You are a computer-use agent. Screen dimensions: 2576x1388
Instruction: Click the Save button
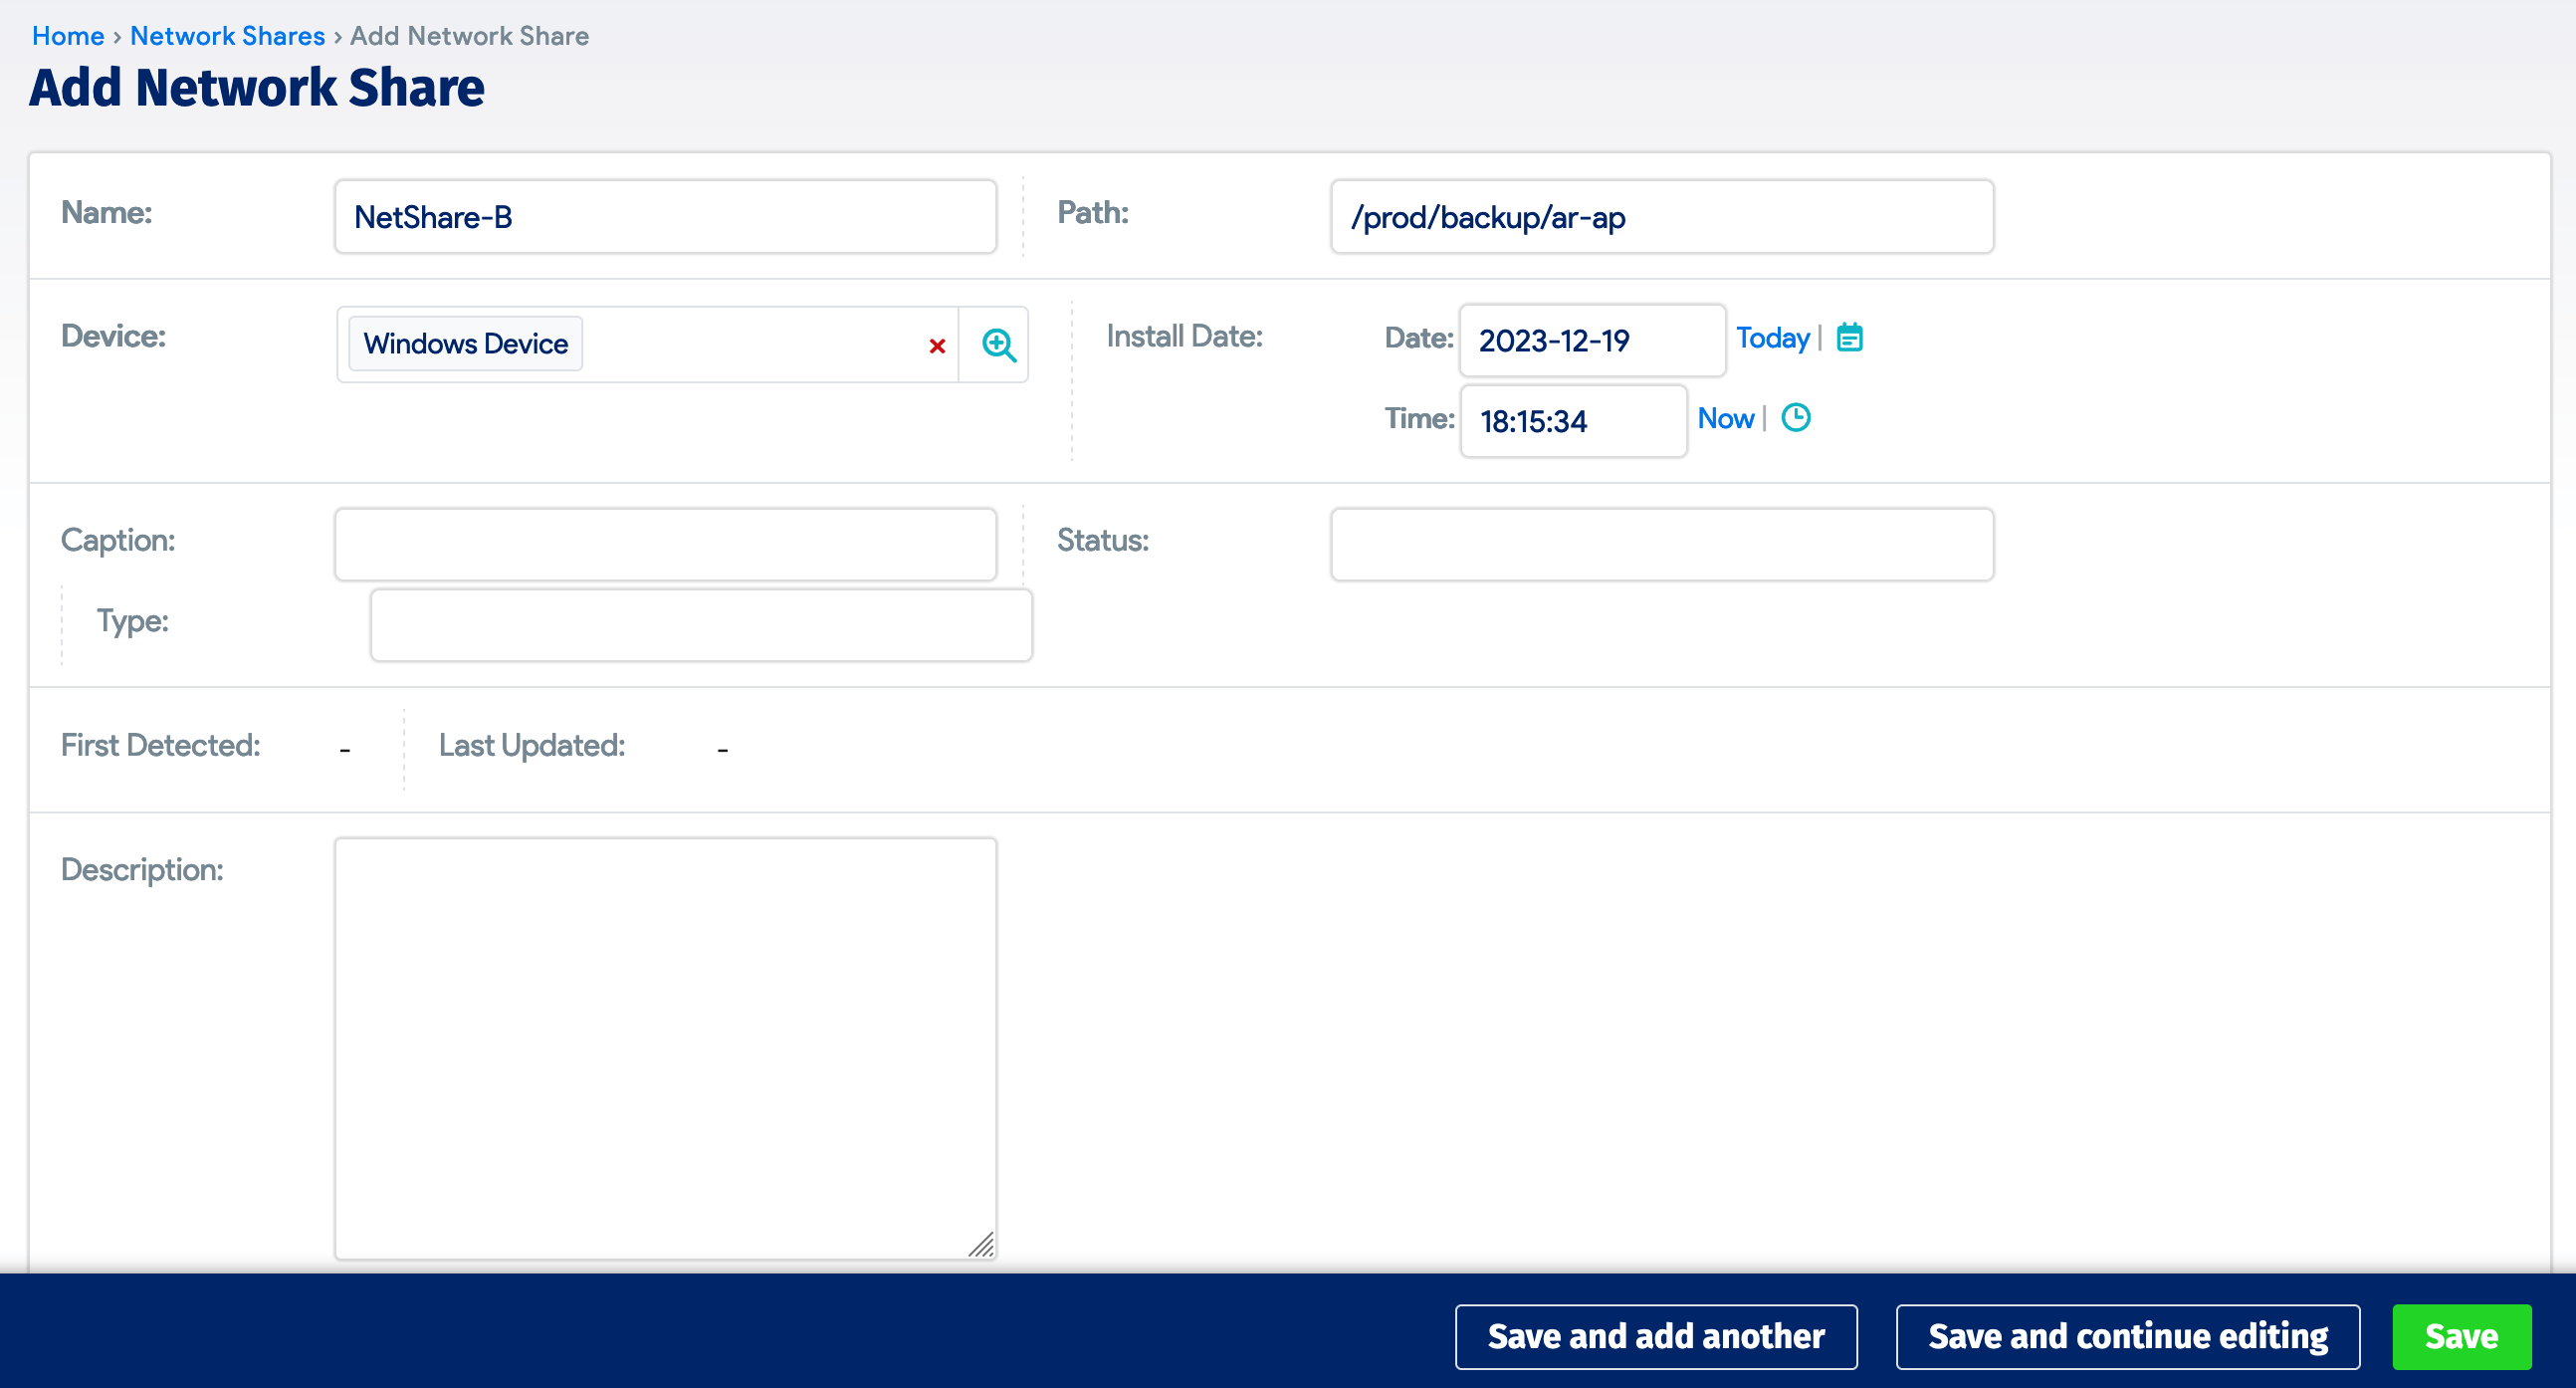point(2462,1336)
